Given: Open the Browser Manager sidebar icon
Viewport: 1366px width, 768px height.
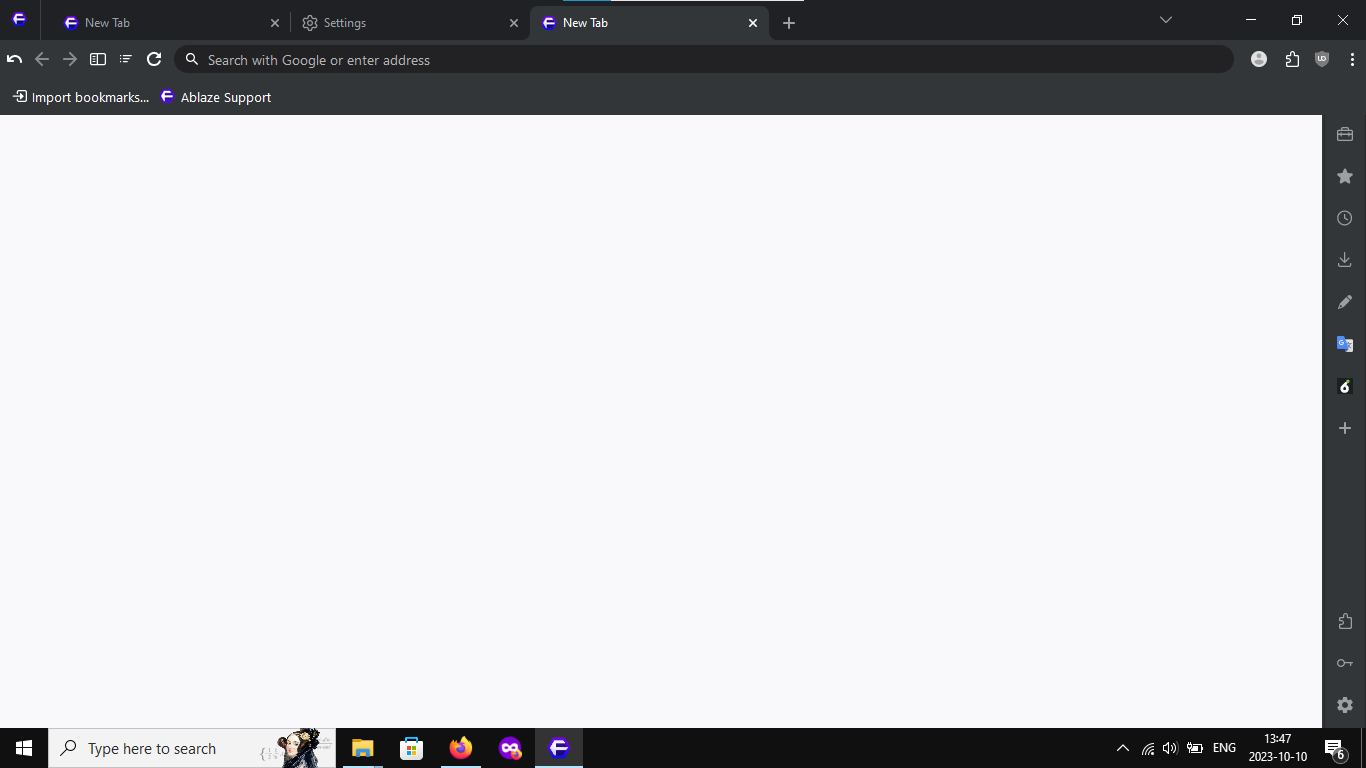Looking at the screenshot, I should pos(1345,133).
